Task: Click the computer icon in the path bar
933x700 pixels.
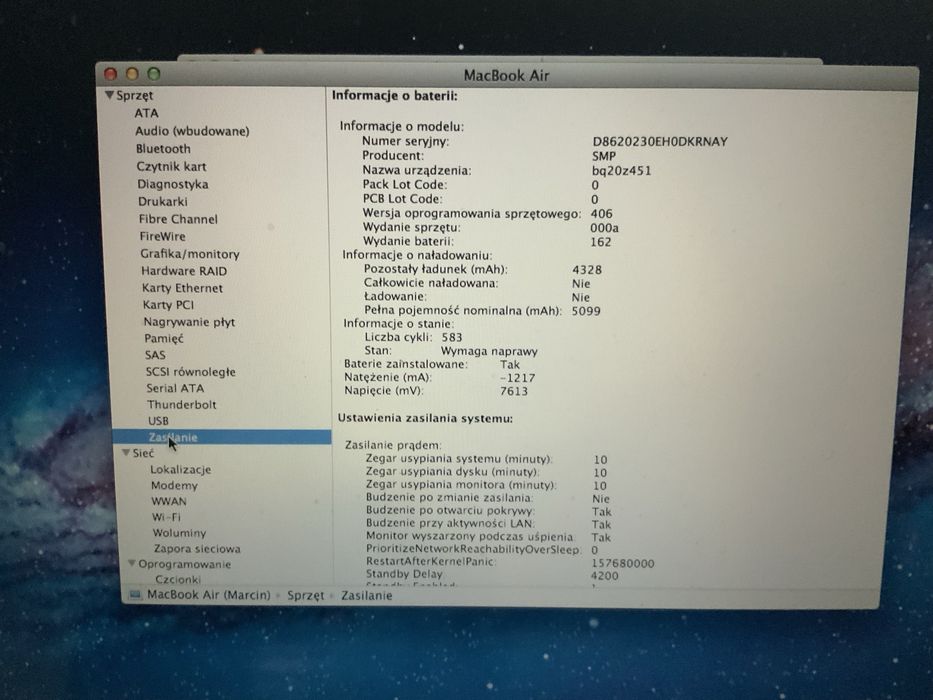Action: 135,595
